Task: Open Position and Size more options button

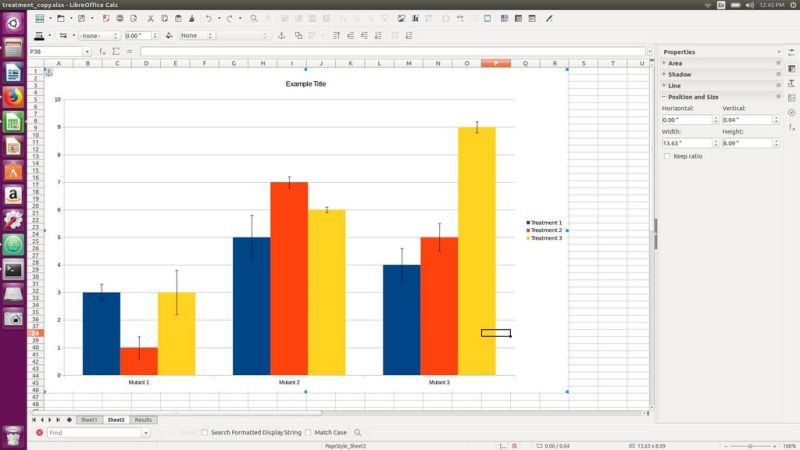Action: point(779,97)
